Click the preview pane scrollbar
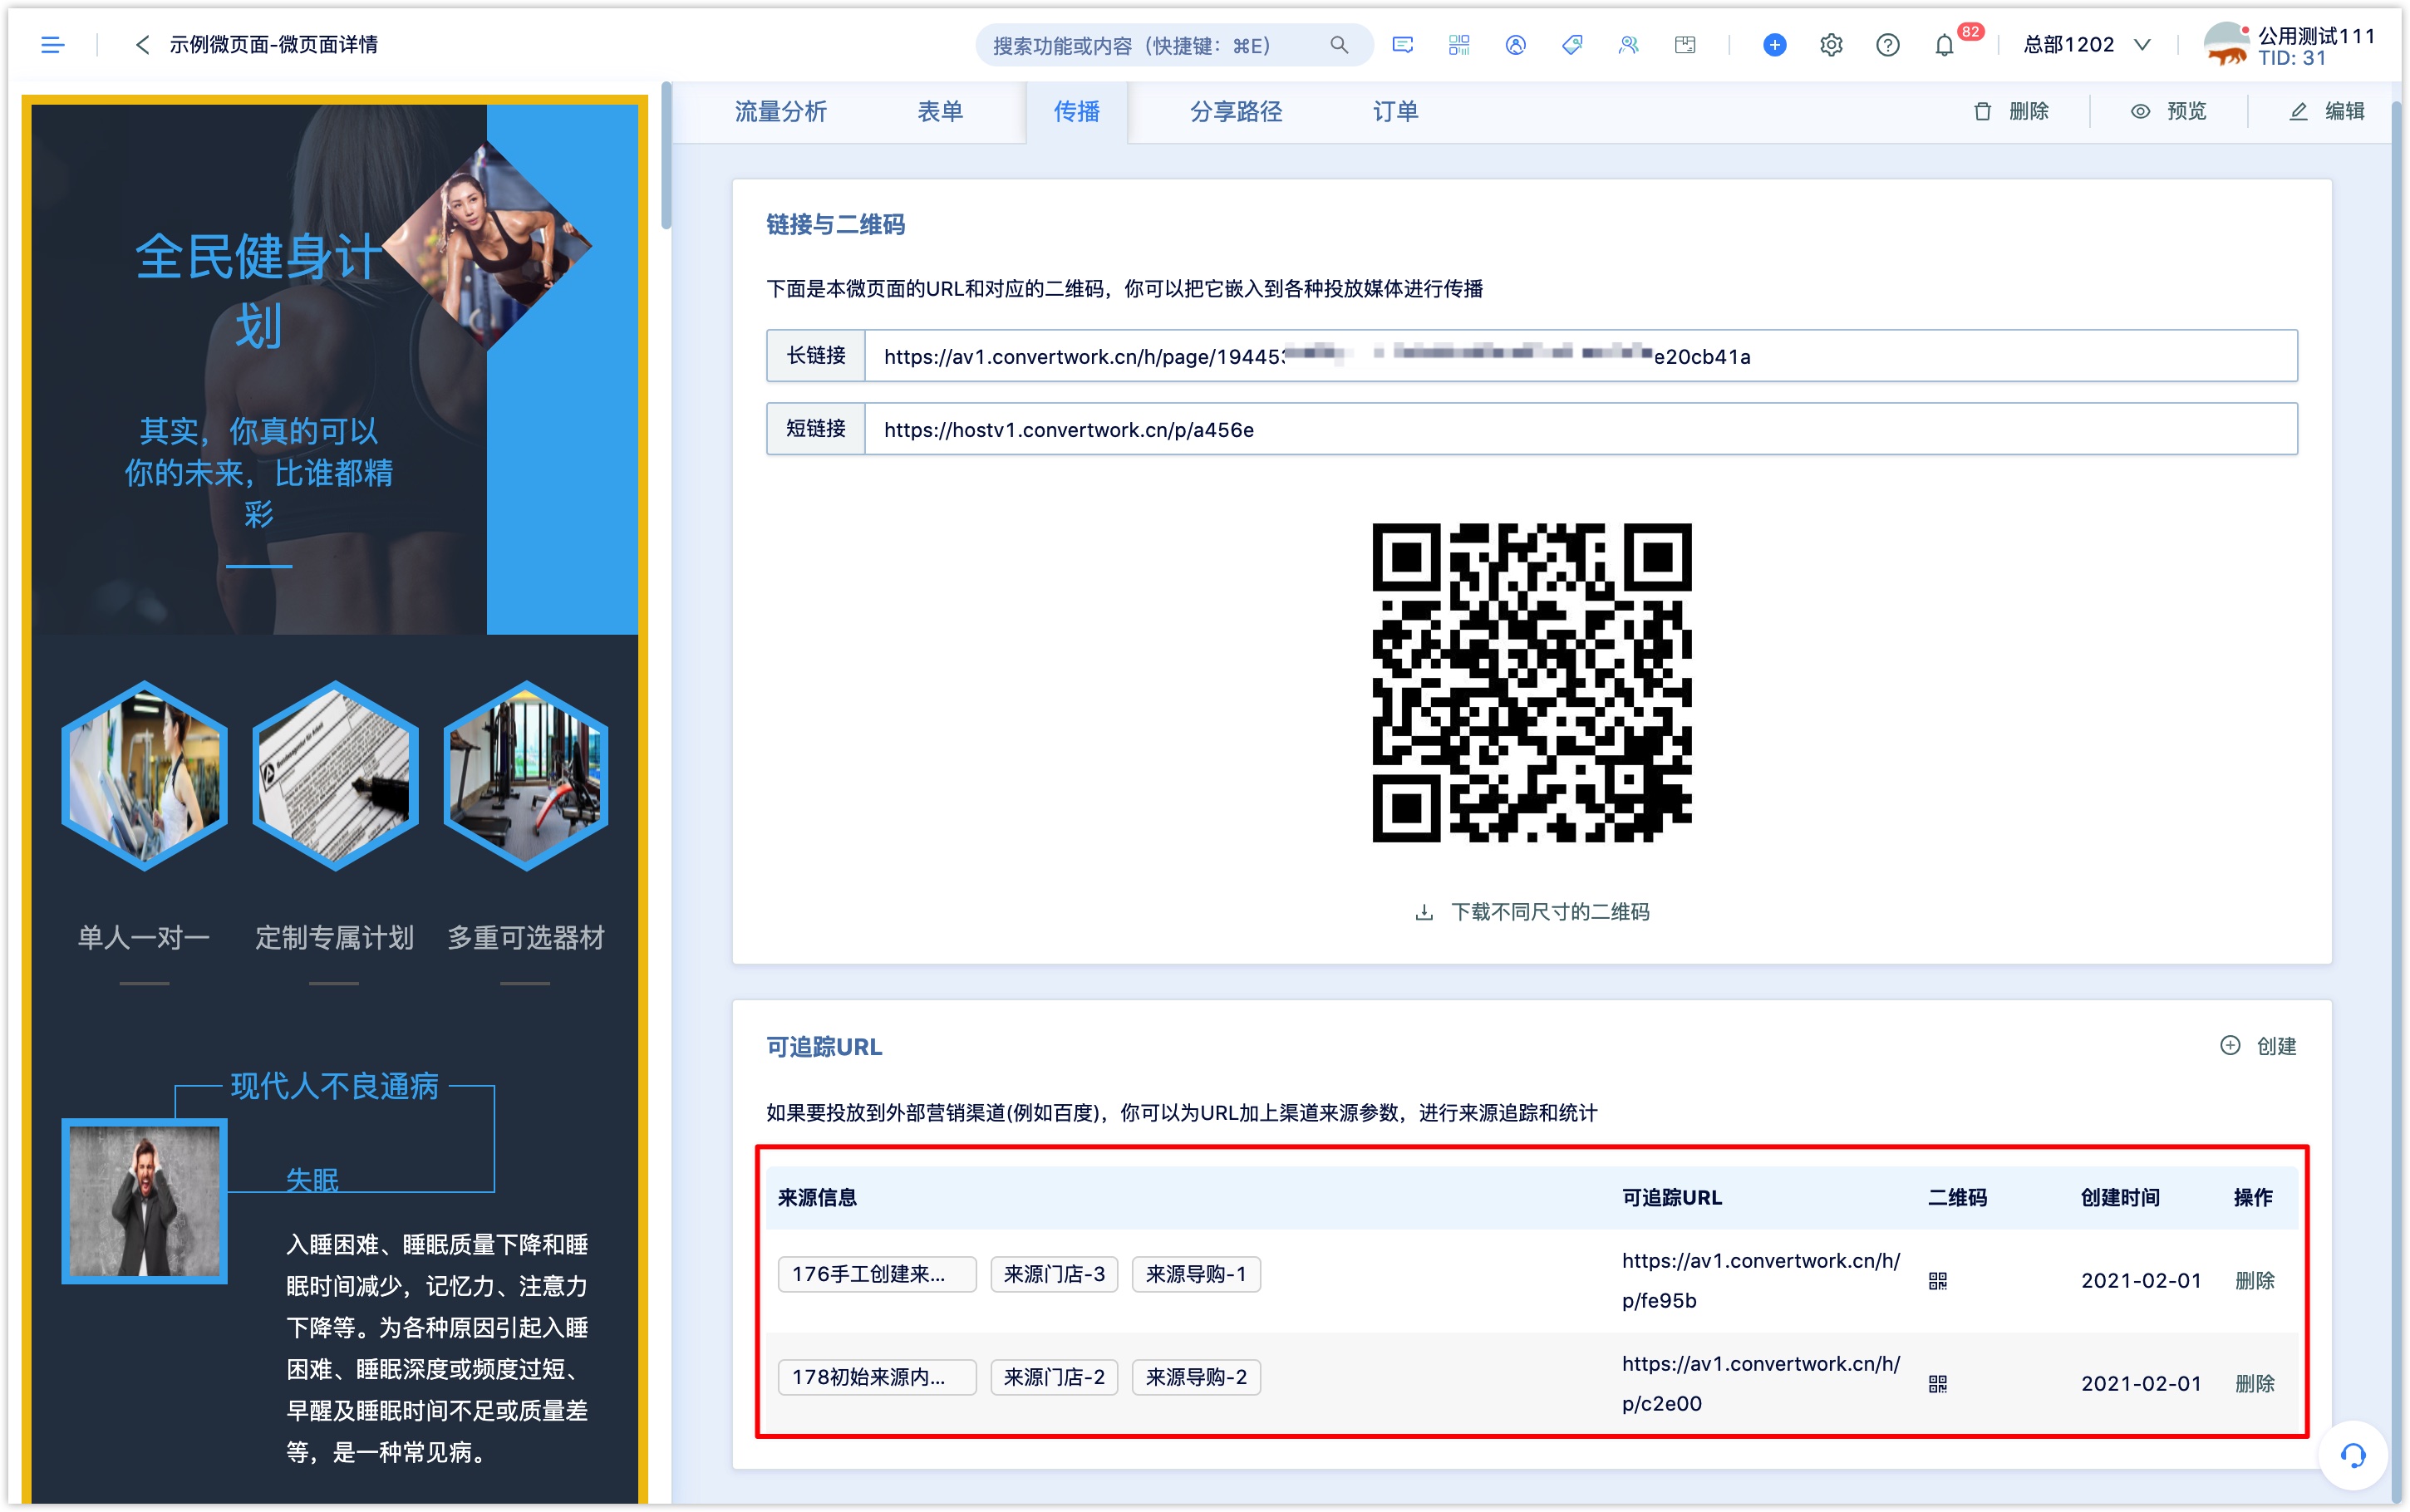This screenshot has height=1512, width=2410. [666, 155]
